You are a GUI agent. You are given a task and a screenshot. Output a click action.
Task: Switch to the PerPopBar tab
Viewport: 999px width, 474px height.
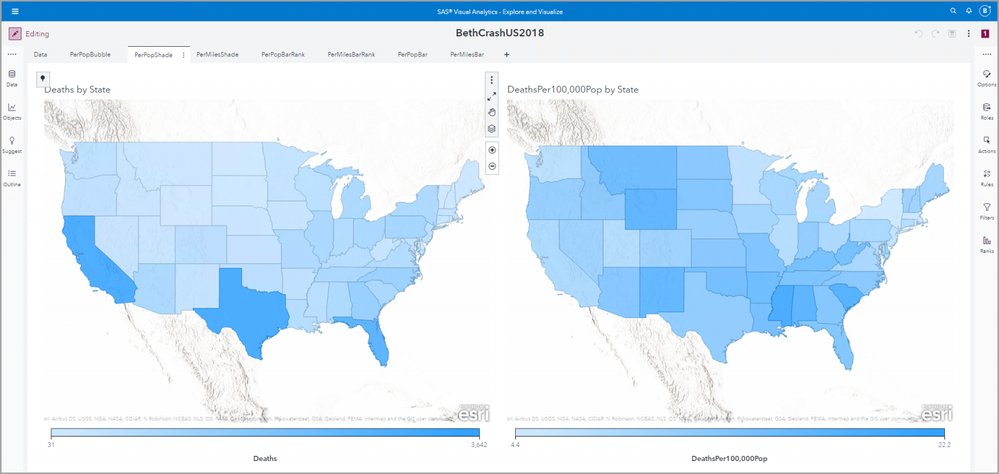coord(412,55)
